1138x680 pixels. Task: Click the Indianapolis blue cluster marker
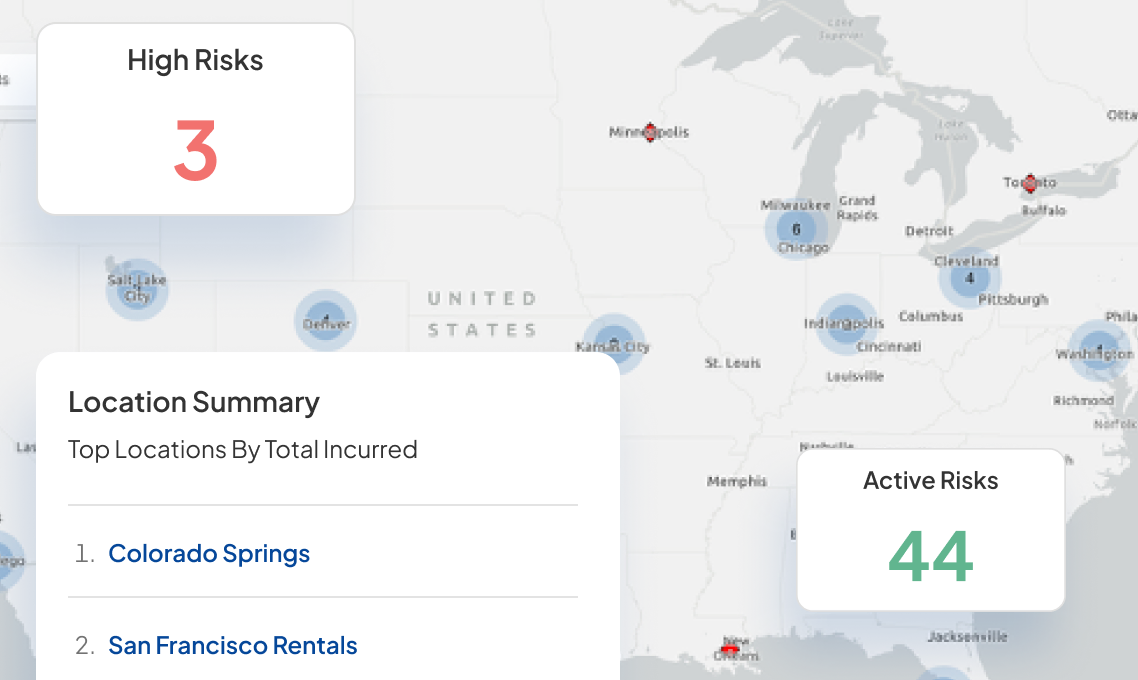846,324
